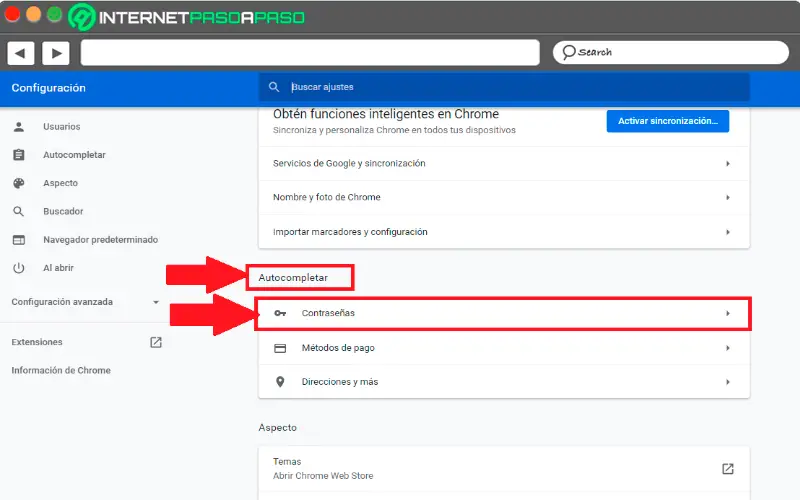Click the Navegador predeterminado window icon
The width and height of the screenshot is (800, 500).
point(19,240)
